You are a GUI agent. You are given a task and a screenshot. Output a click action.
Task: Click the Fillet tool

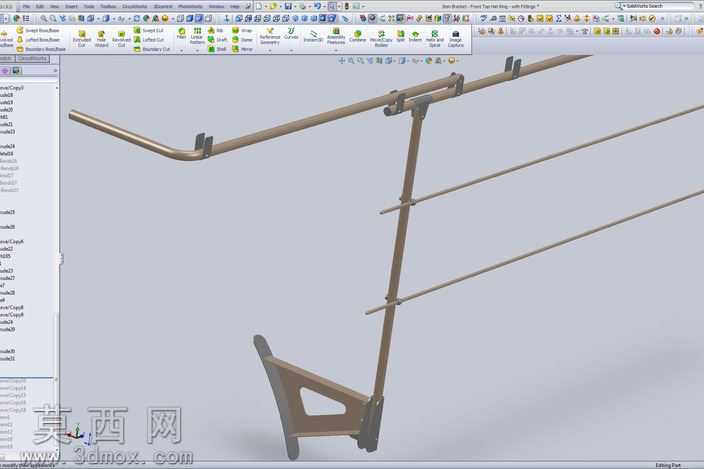tap(181, 33)
